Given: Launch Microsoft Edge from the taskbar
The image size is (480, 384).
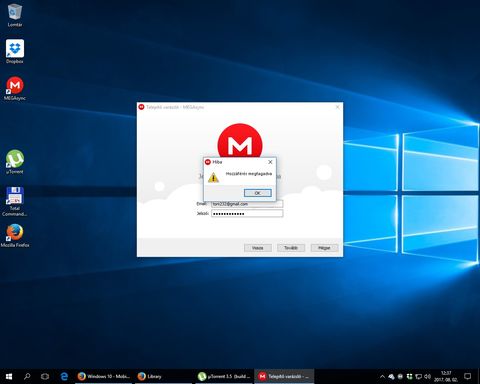Looking at the screenshot, I should 64,376.
